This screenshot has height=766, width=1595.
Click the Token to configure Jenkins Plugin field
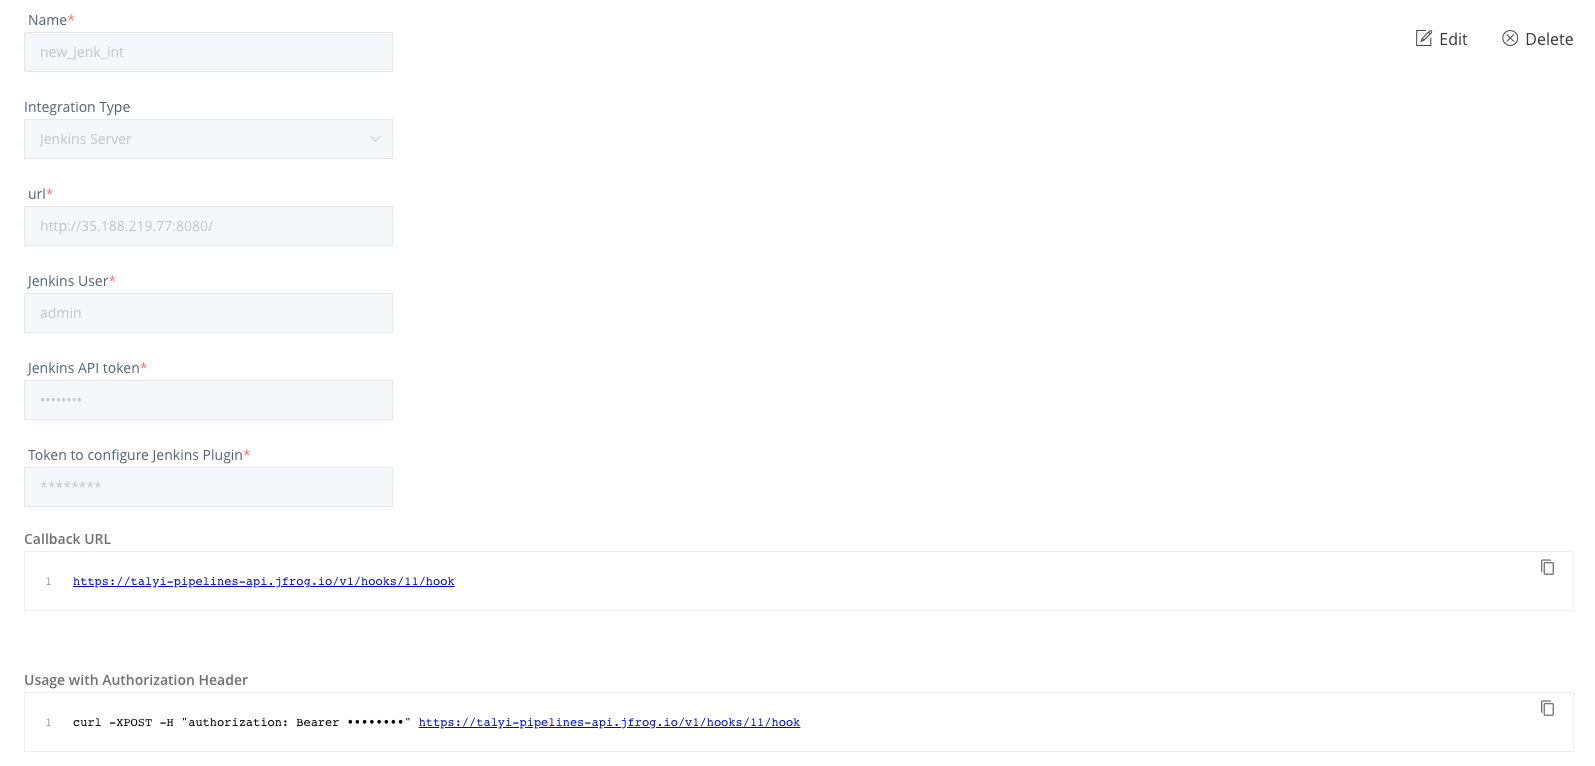[208, 487]
